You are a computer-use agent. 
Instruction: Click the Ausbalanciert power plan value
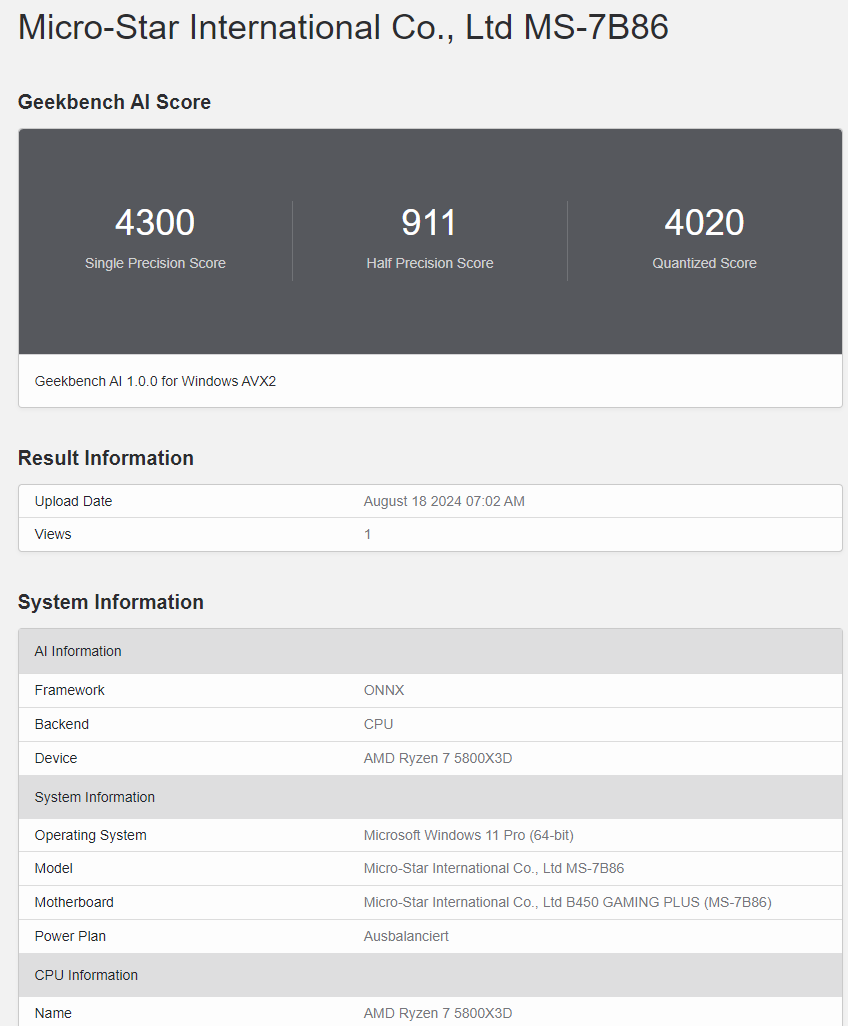(406, 936)
